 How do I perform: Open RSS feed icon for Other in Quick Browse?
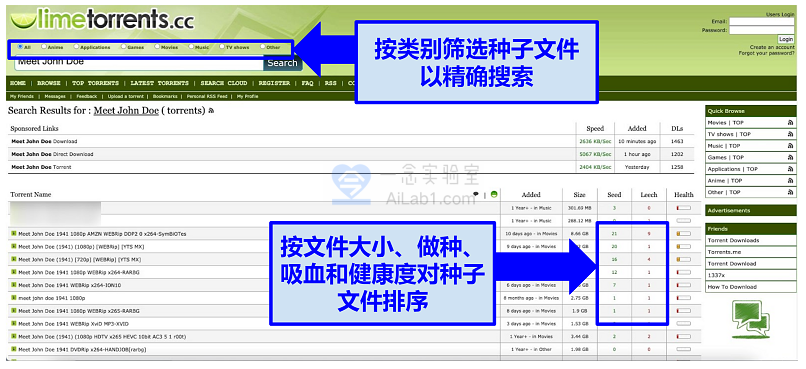point(791,192)
